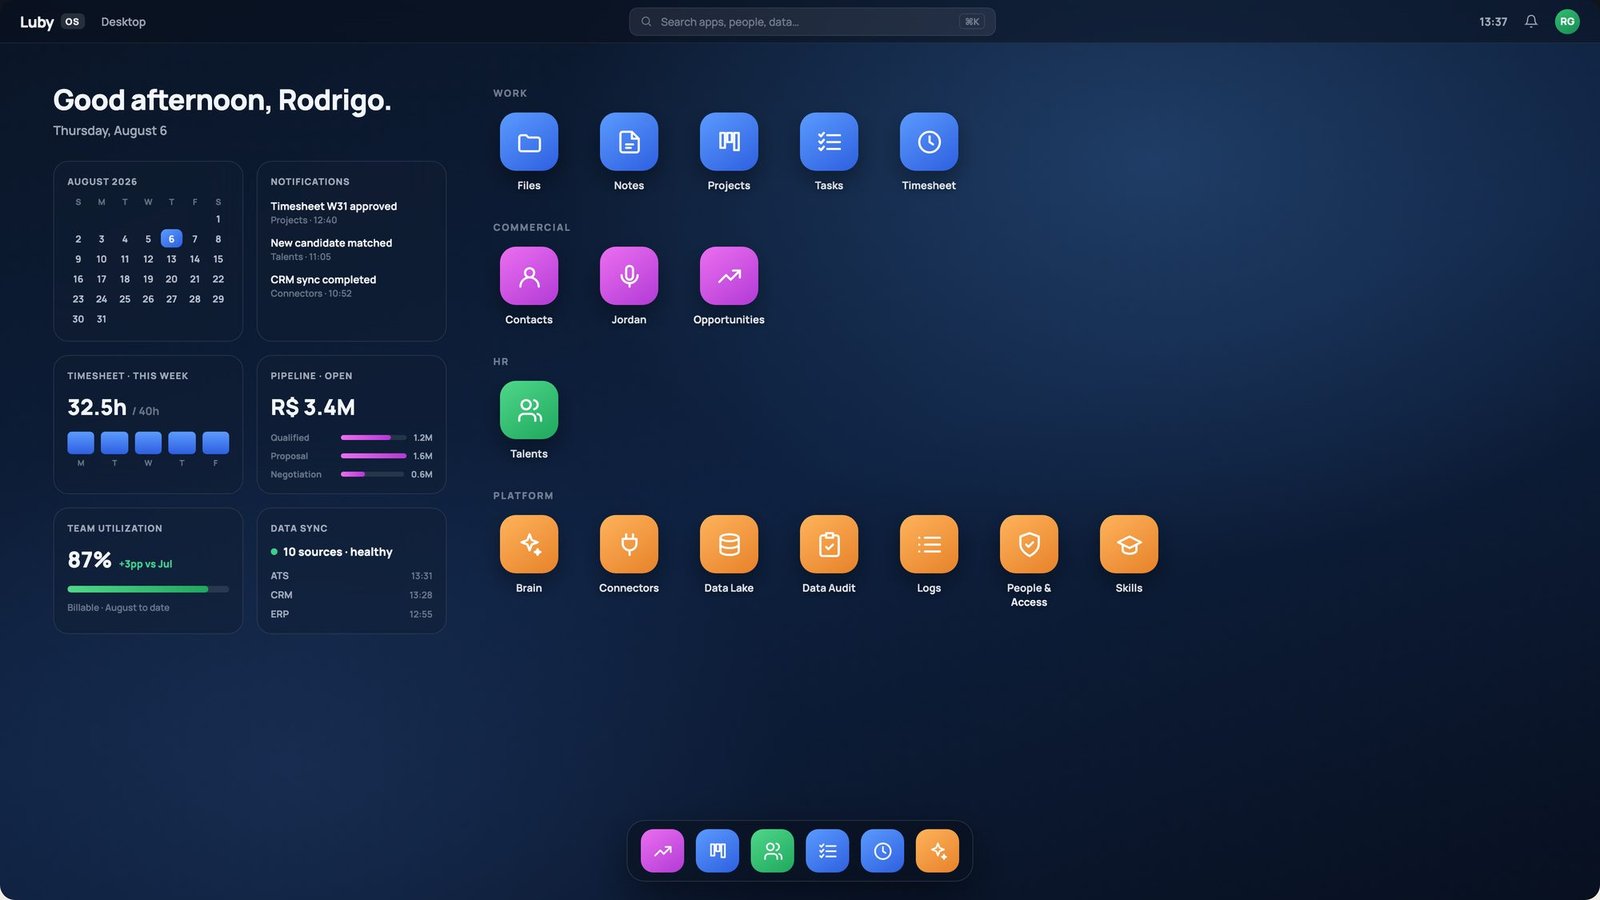Viewport: 1600px width, 900px height.
Task: Open the New candidate matched notification
Action: [x=351, y=249]
